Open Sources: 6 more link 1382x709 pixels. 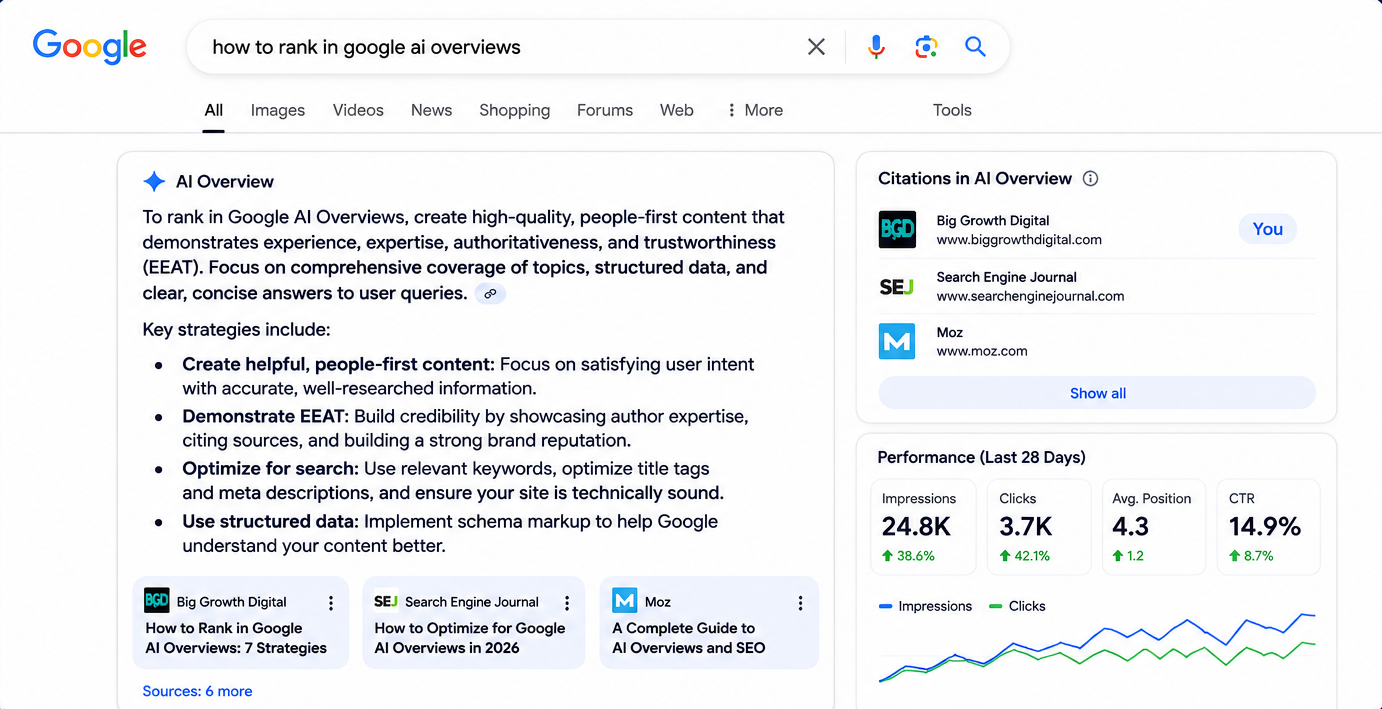[x=197, y=691]
